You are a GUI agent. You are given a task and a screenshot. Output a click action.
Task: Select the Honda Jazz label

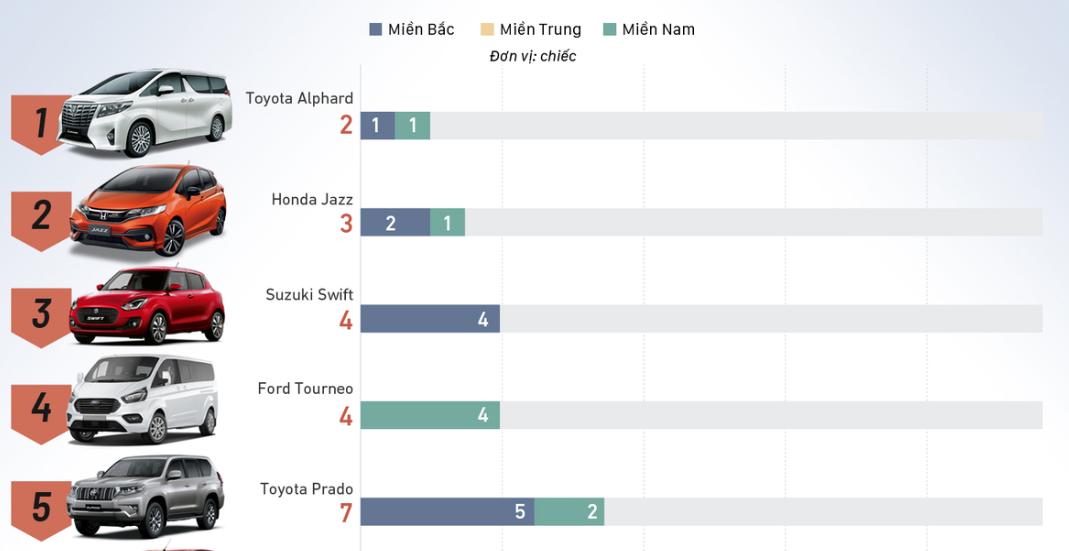point(312,199)
